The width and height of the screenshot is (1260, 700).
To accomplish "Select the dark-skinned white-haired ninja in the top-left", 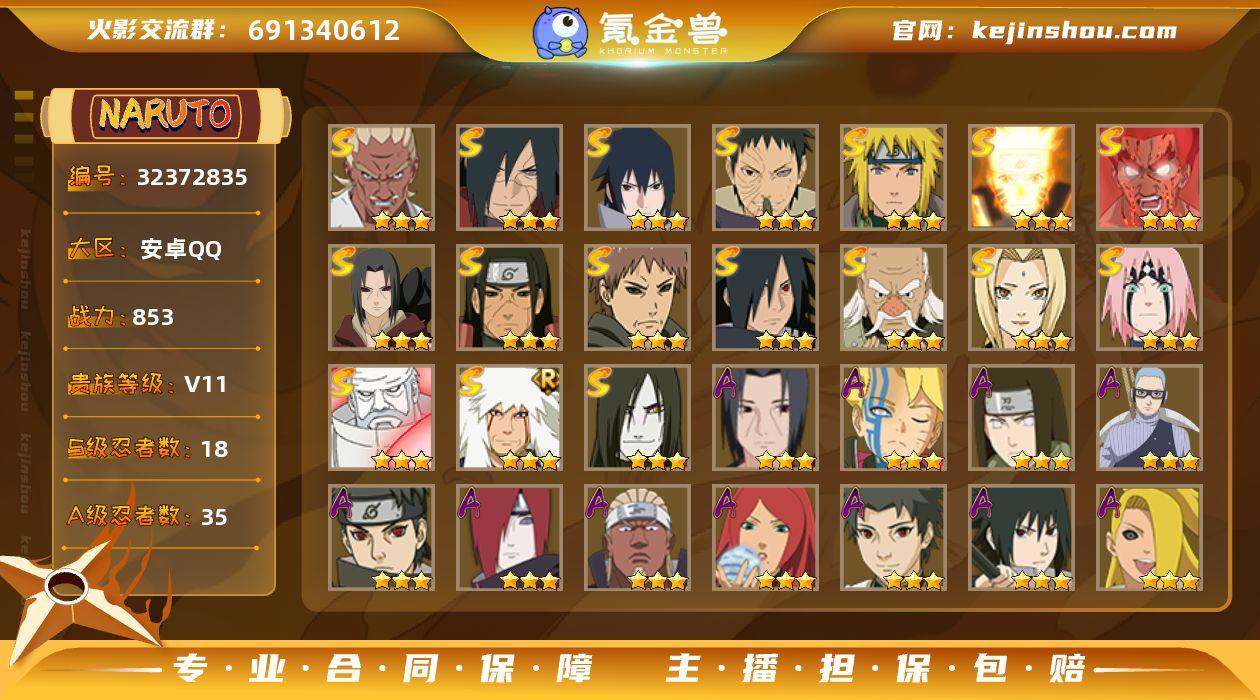I will pyautogui.click(x=381, y=178).
